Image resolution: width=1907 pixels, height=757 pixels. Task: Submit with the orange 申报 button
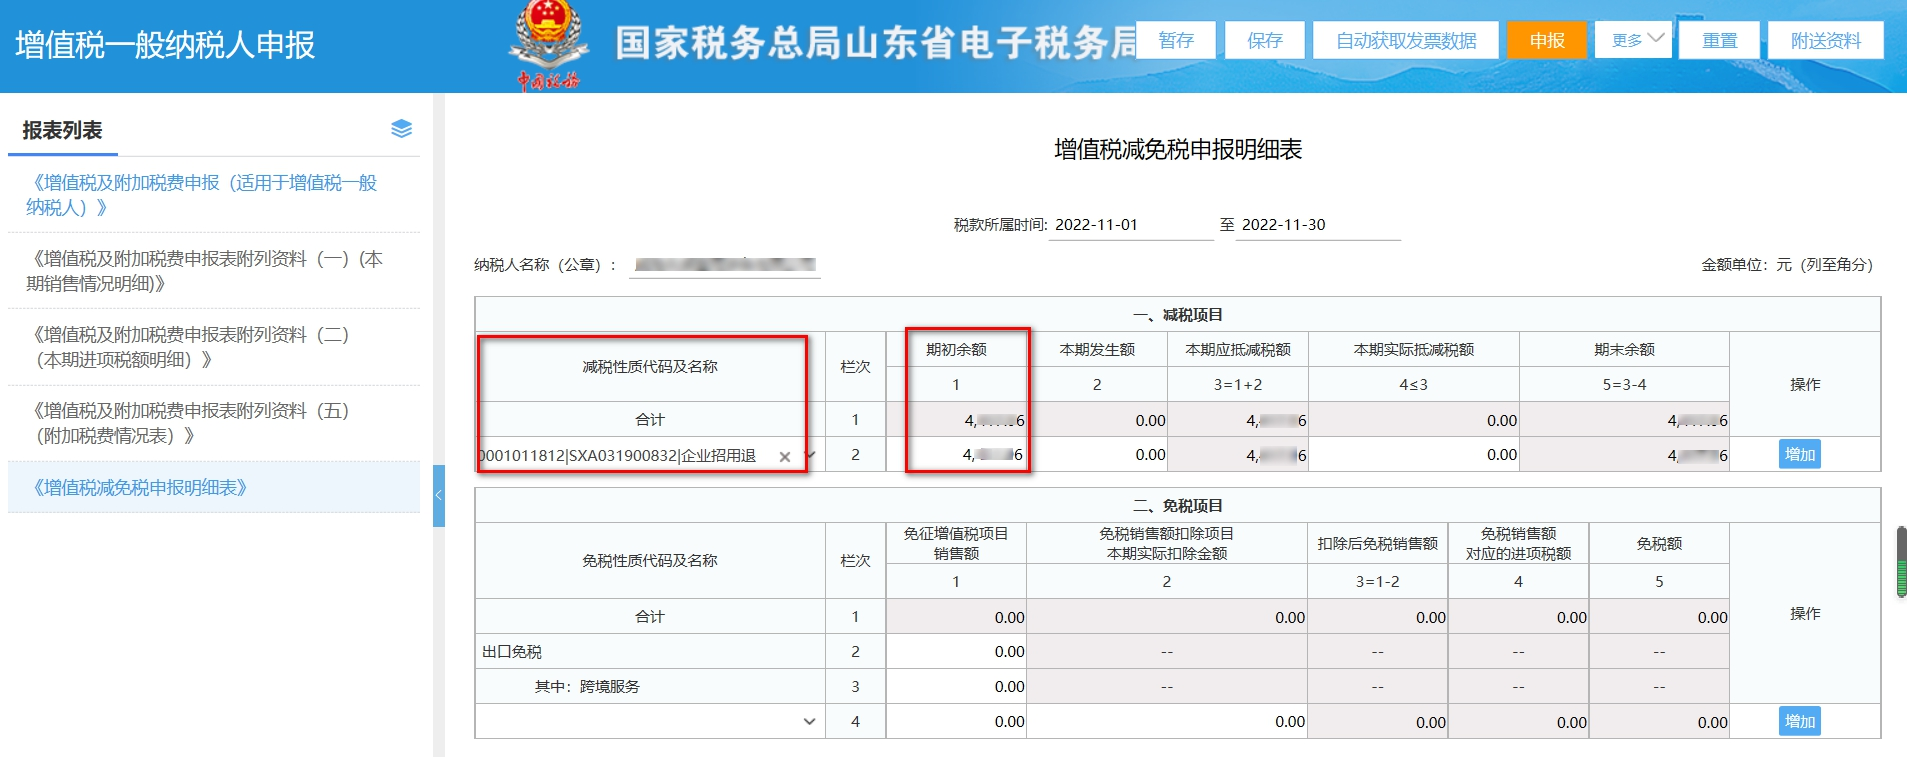click(1546, 40)
